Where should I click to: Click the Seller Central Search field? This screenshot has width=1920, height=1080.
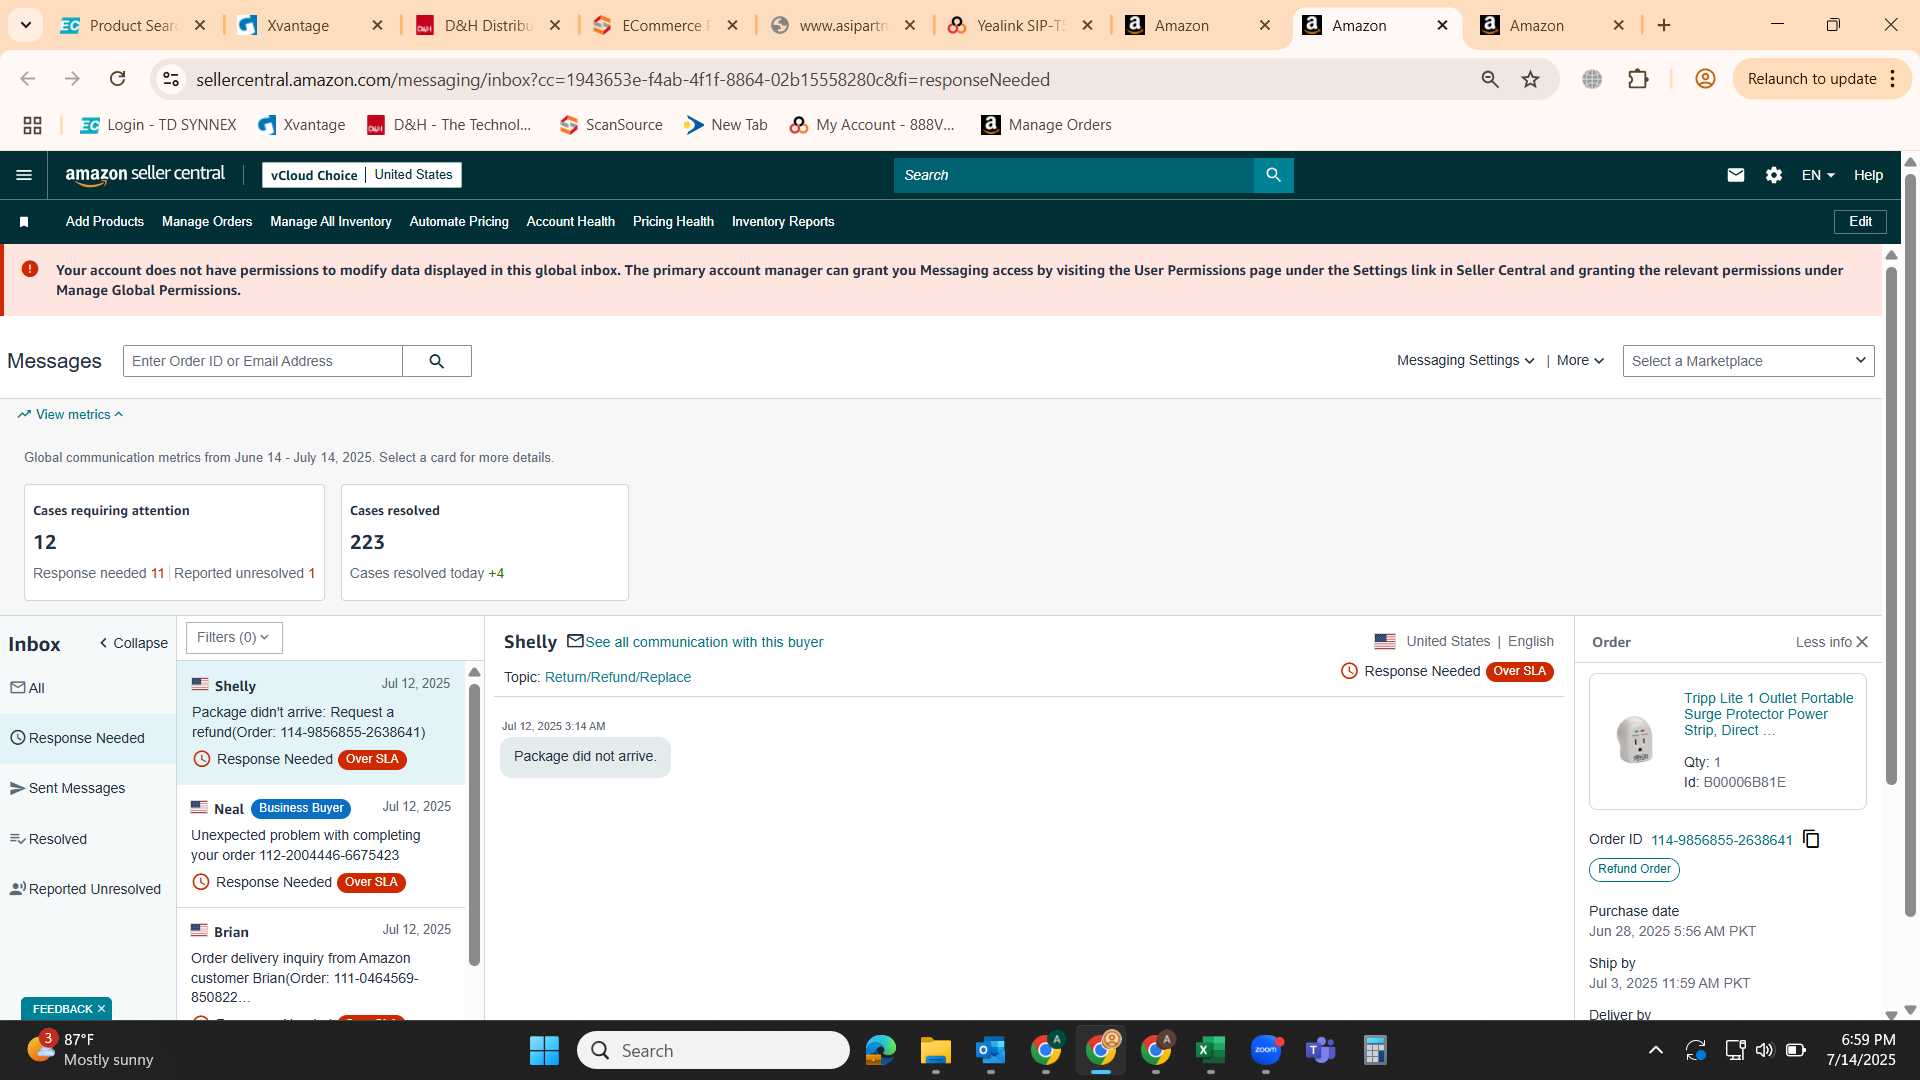(x=1074, y=175)
